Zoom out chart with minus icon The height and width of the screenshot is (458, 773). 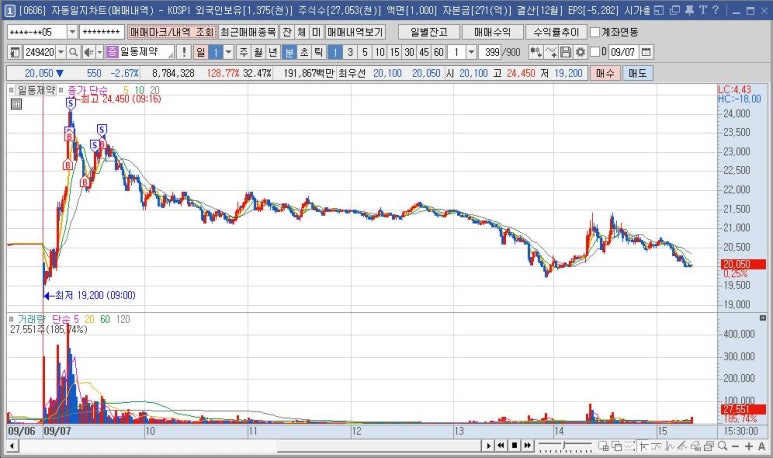736,446
